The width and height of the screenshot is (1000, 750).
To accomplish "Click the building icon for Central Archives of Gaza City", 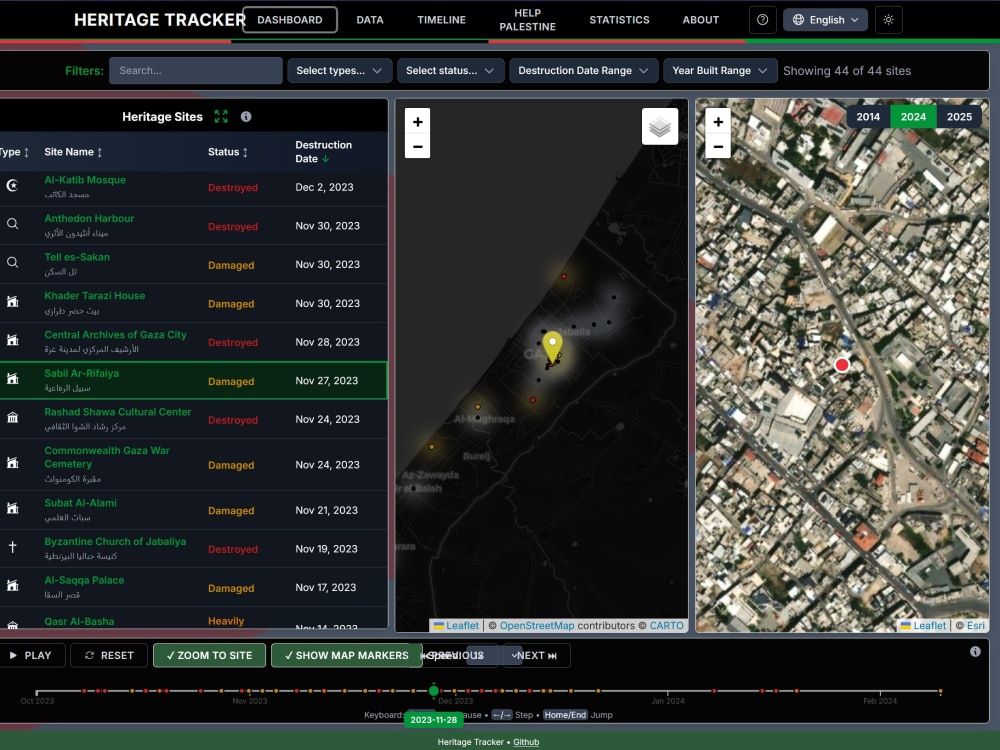I will [x=12, y=341].
